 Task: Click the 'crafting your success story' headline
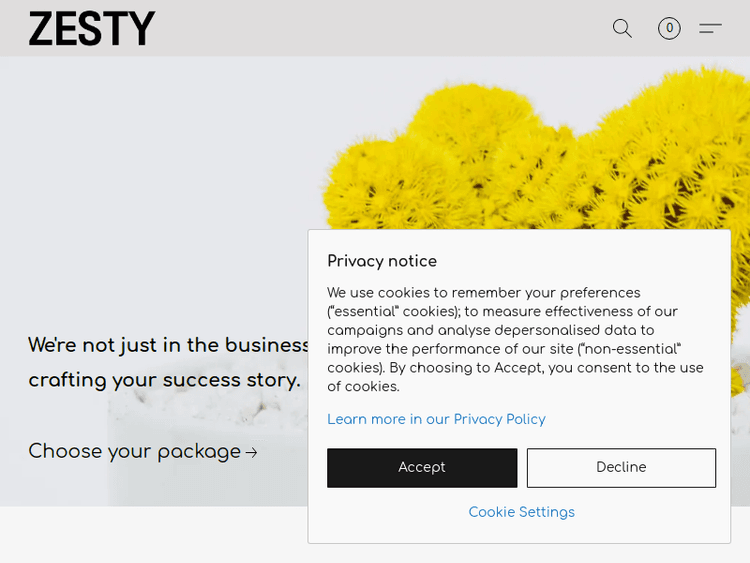click(164, 380)
